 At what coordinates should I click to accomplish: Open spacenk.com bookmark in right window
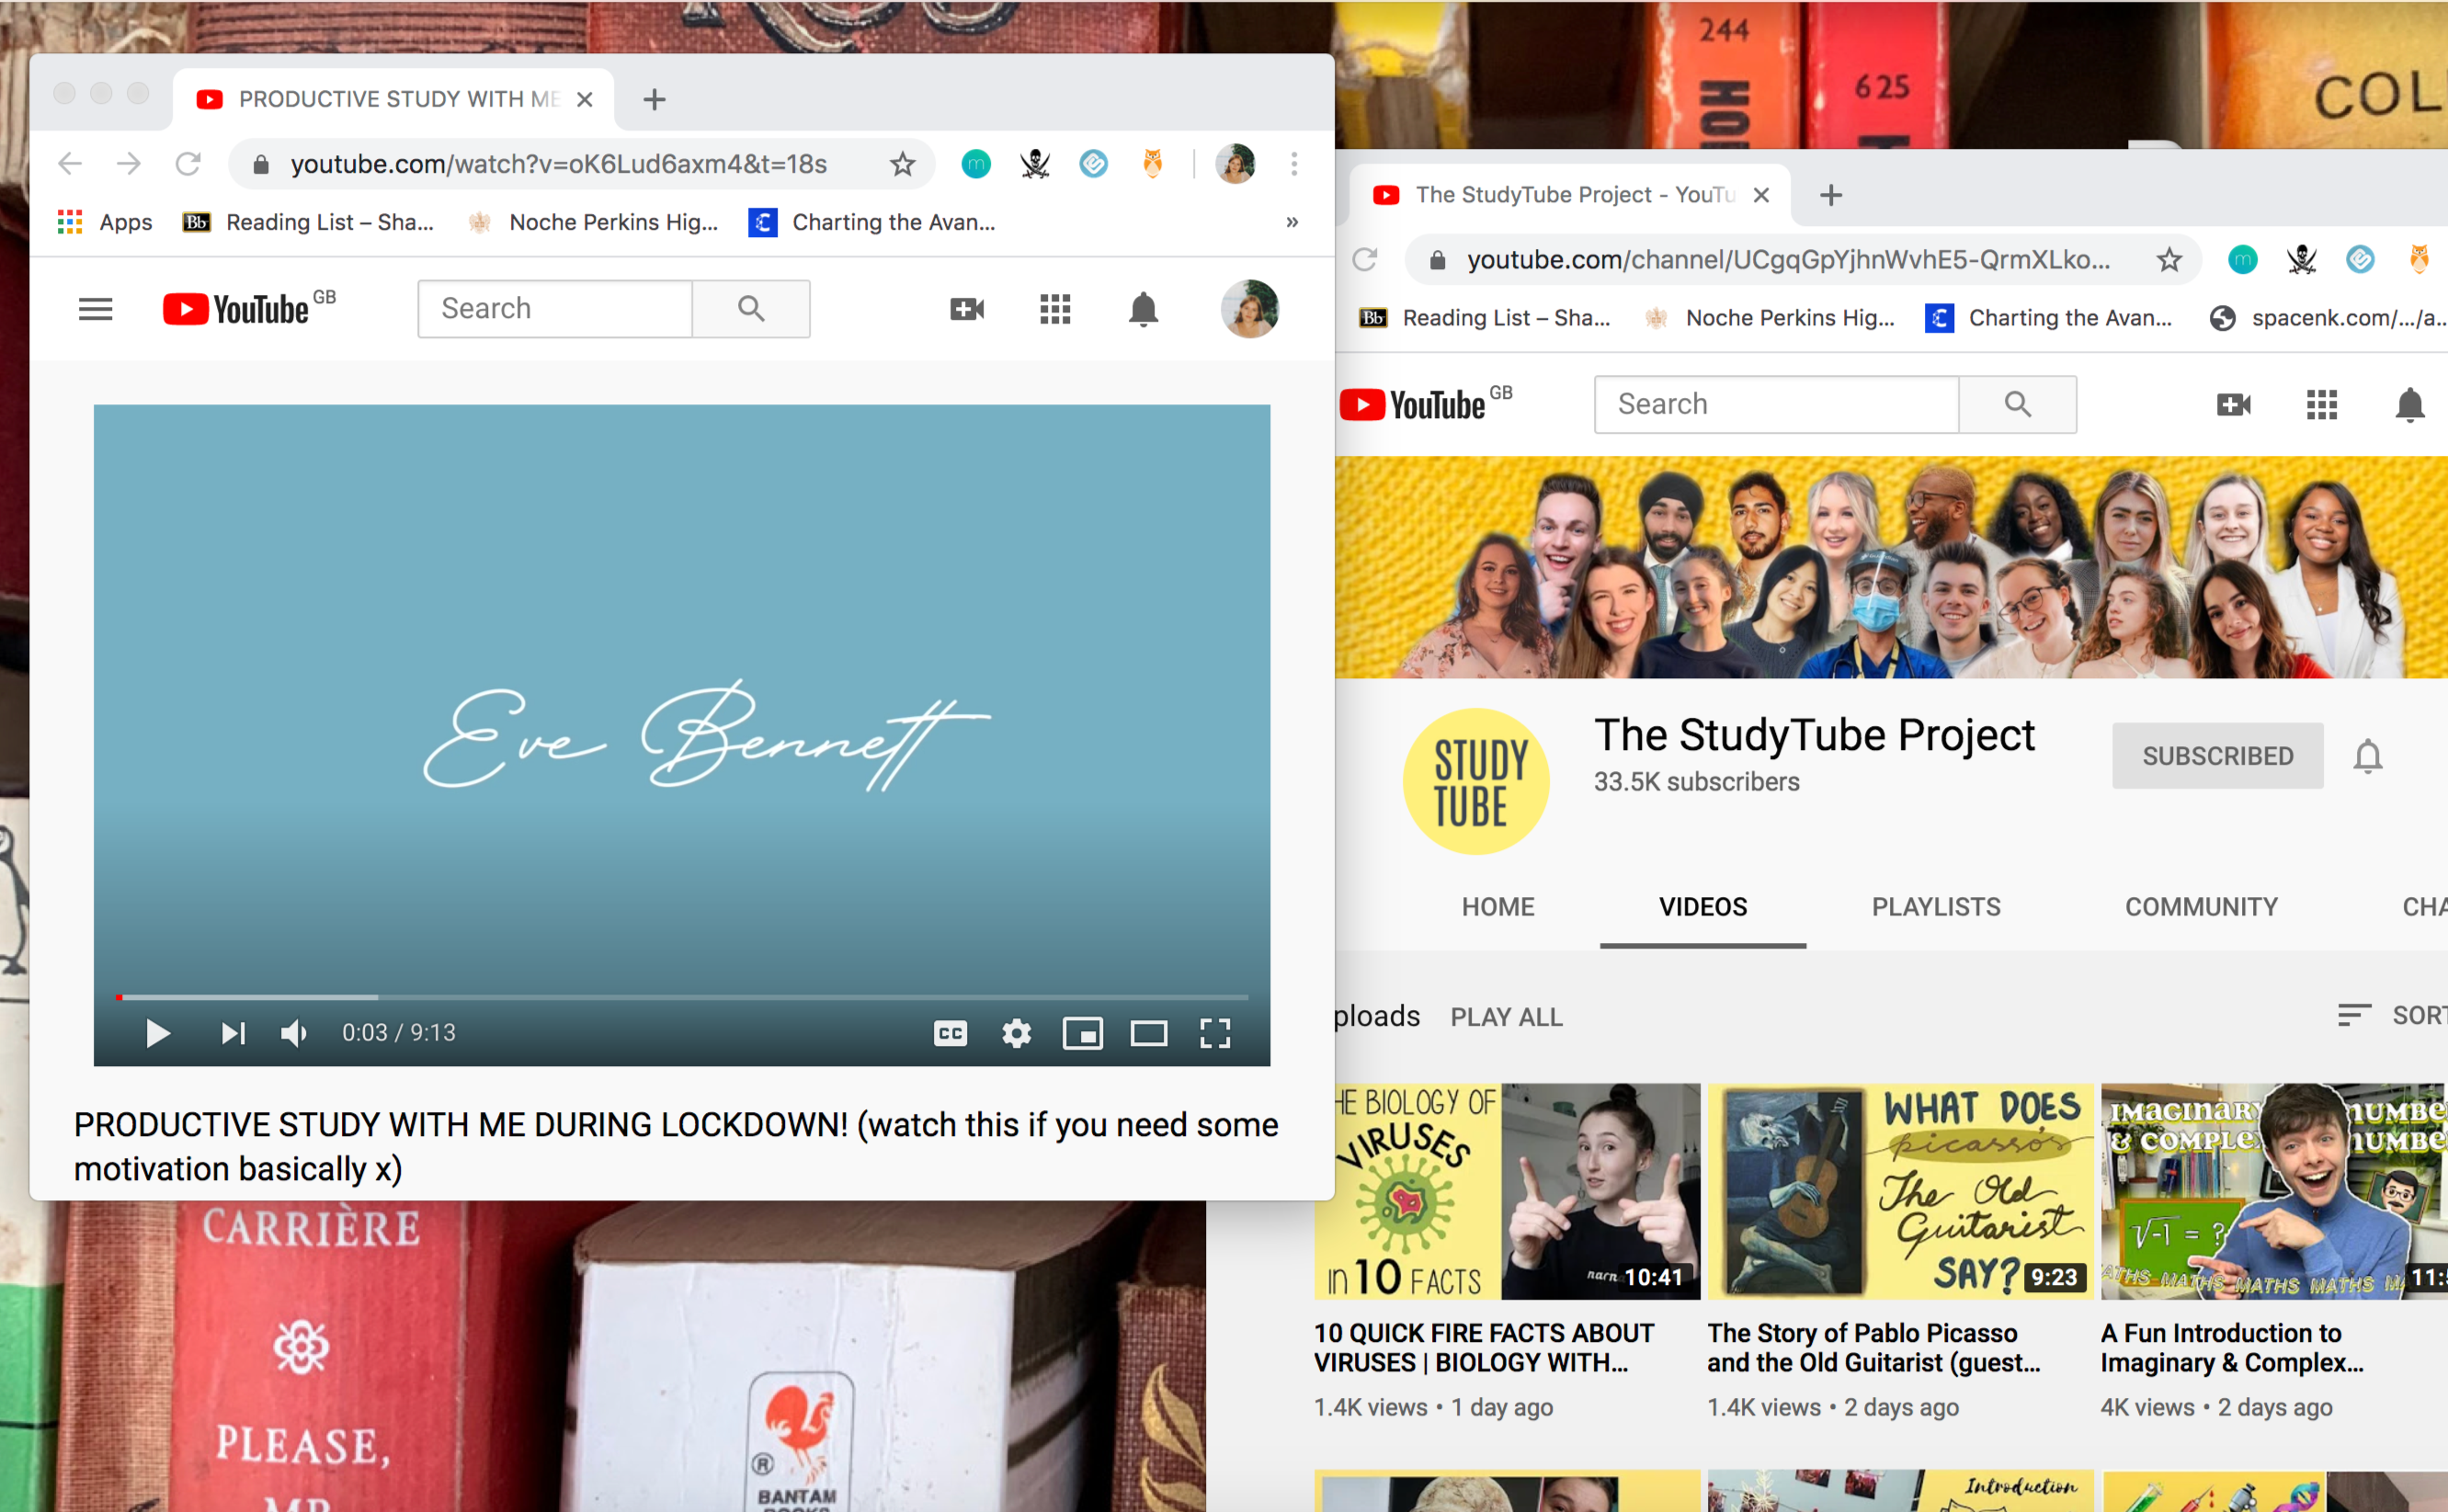(x=2328, y=318)
